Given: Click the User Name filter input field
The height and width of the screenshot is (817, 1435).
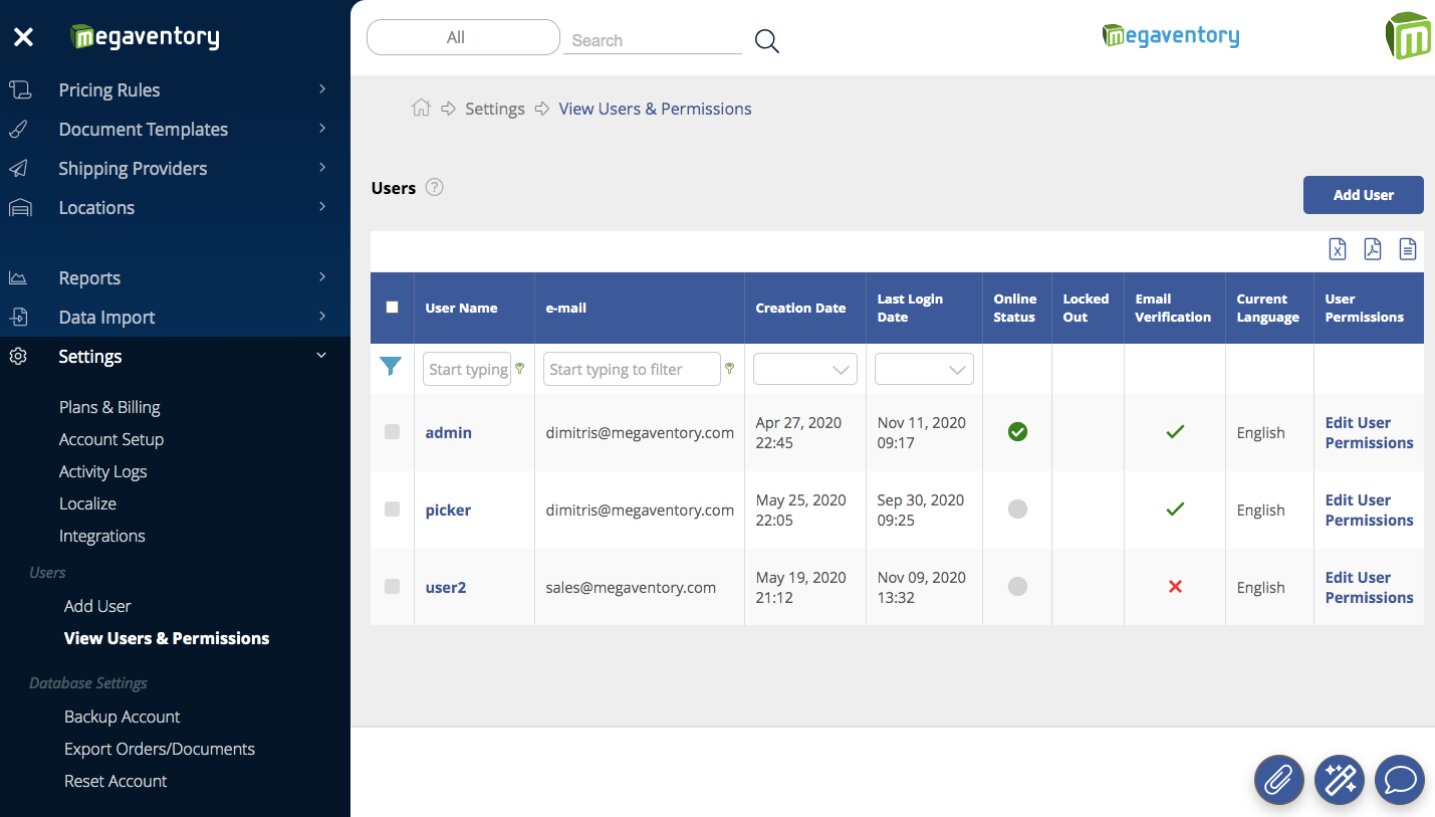Looking at the screenshot, I should coord(467,369).
